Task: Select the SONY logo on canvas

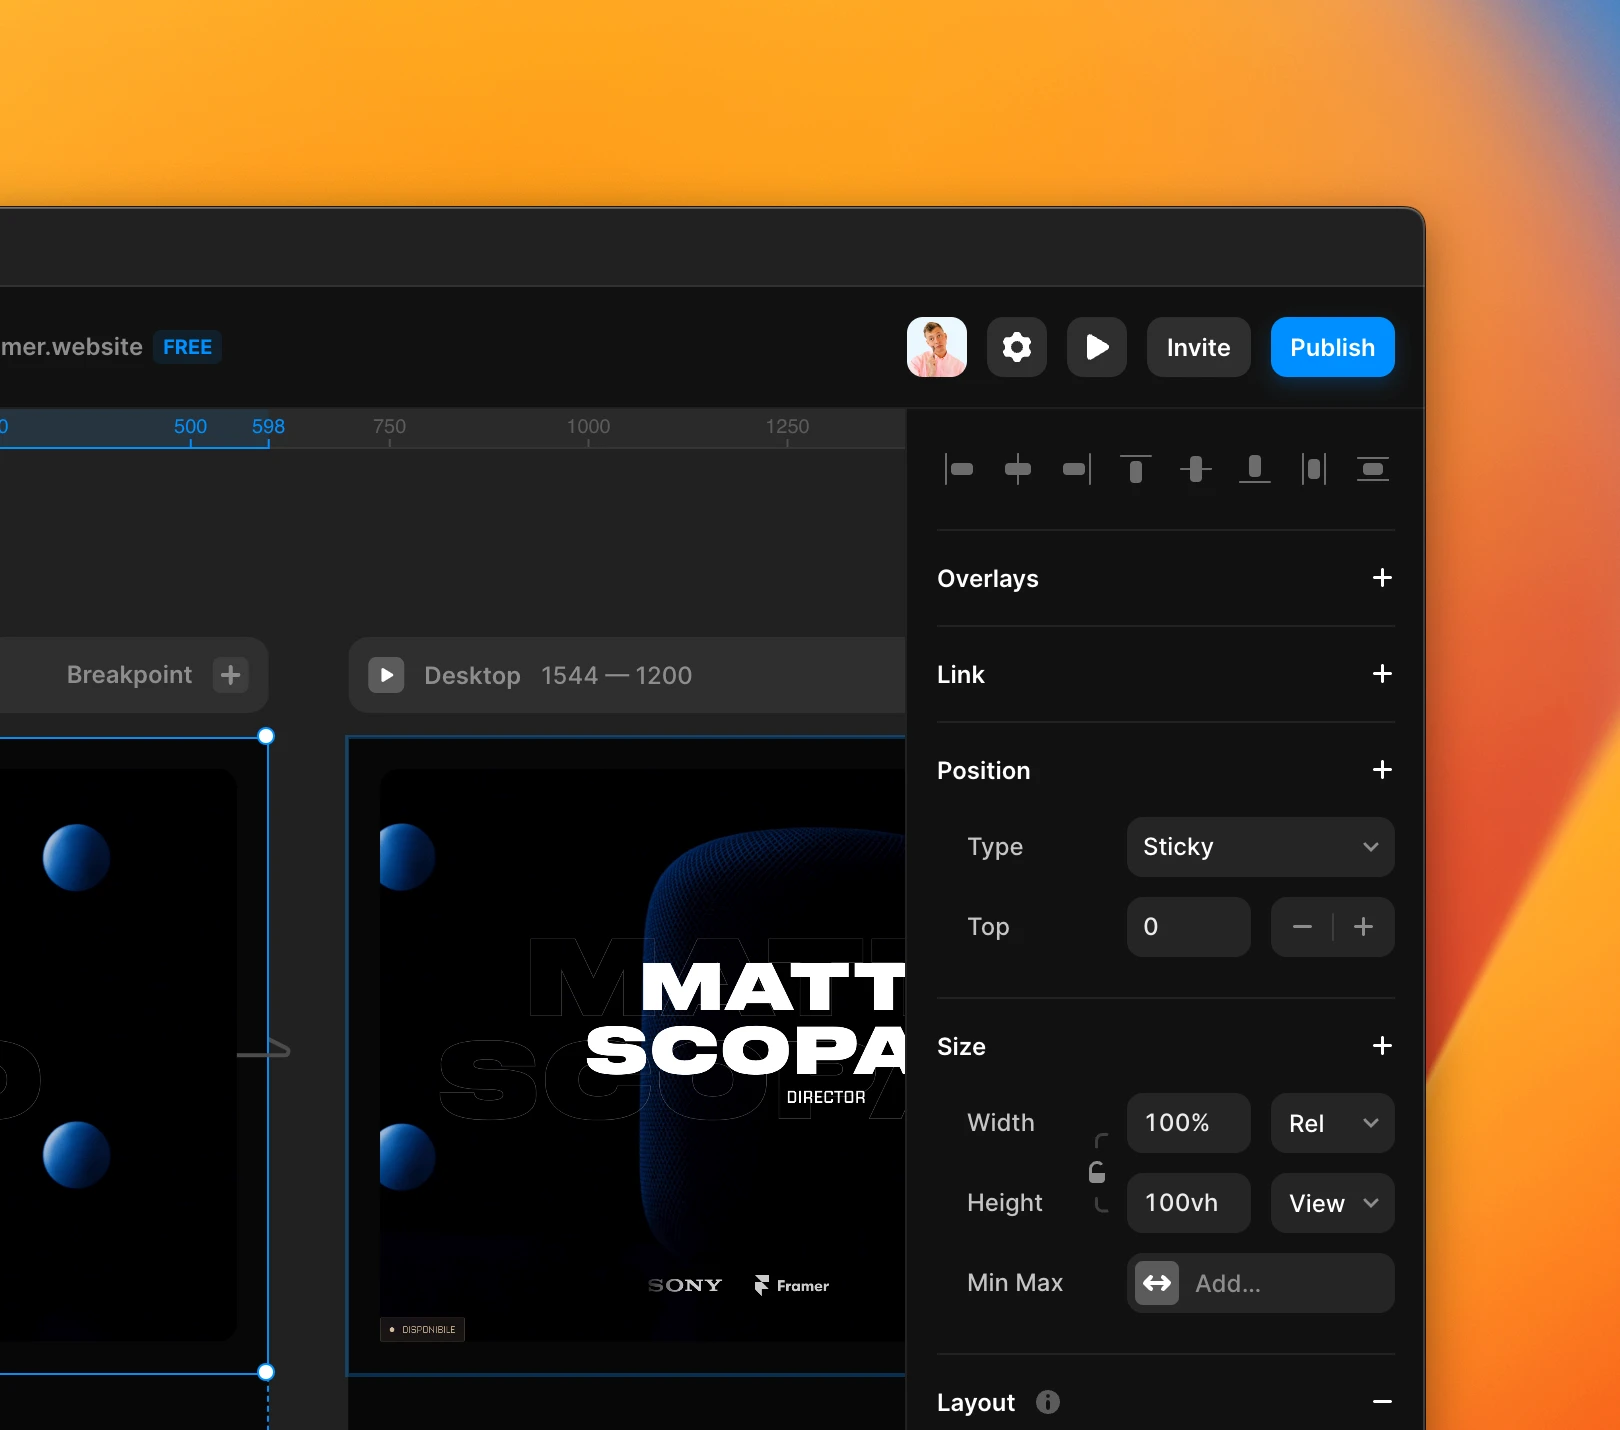Action: 685,1285
